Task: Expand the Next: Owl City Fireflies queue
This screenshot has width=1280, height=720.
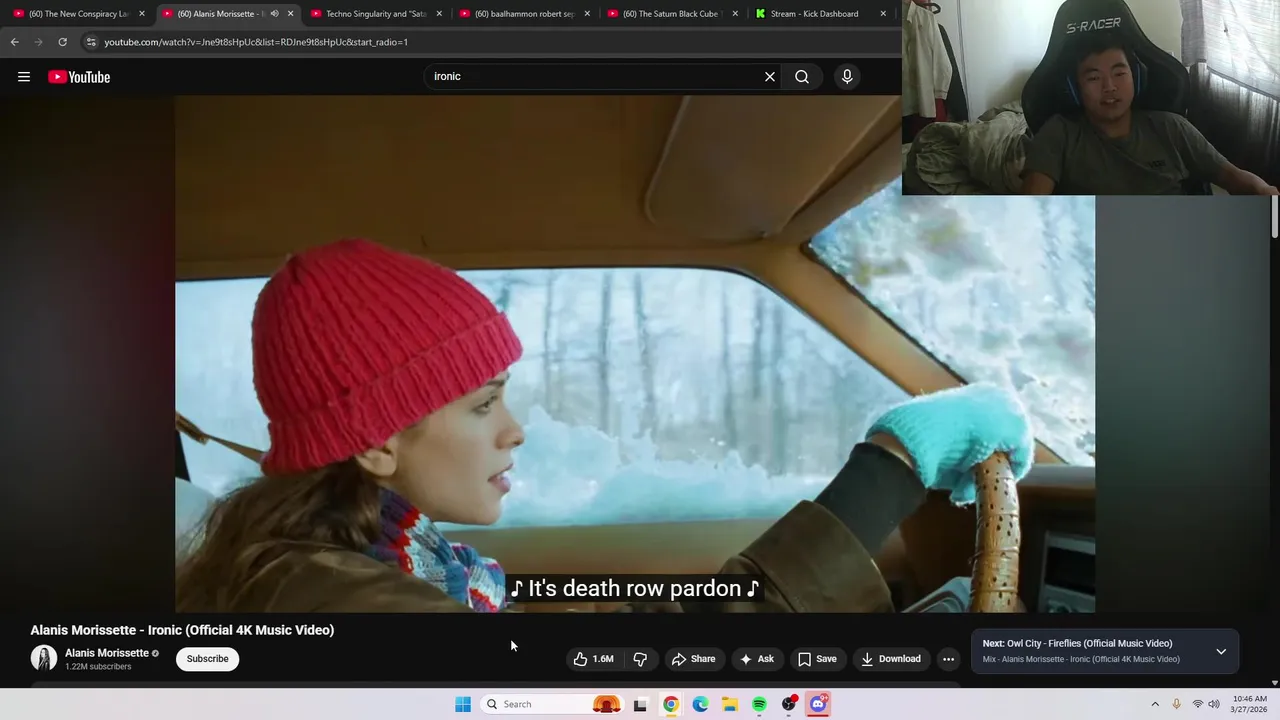Action: tap(1221, 652)
